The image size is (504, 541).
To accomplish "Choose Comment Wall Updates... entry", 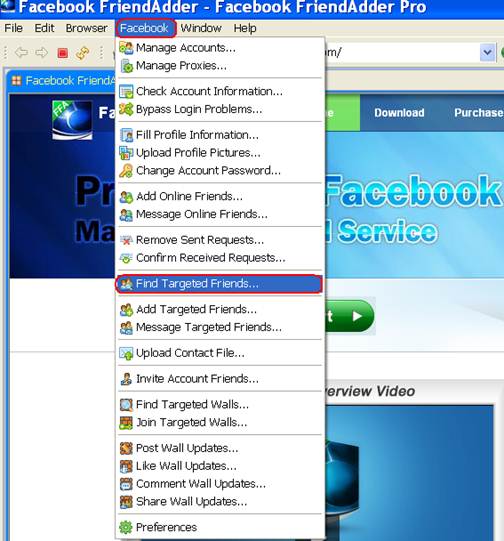I will point(220,484).
